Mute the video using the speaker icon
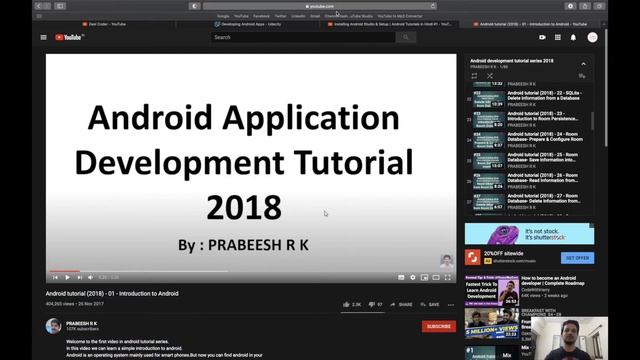The width and height of the screenshot is (640, 360). (91, 278)
